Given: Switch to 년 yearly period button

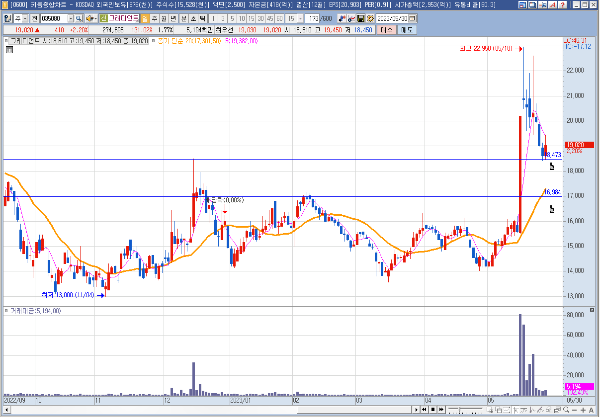Looking at the screenshot, I should tap(173, 19).
